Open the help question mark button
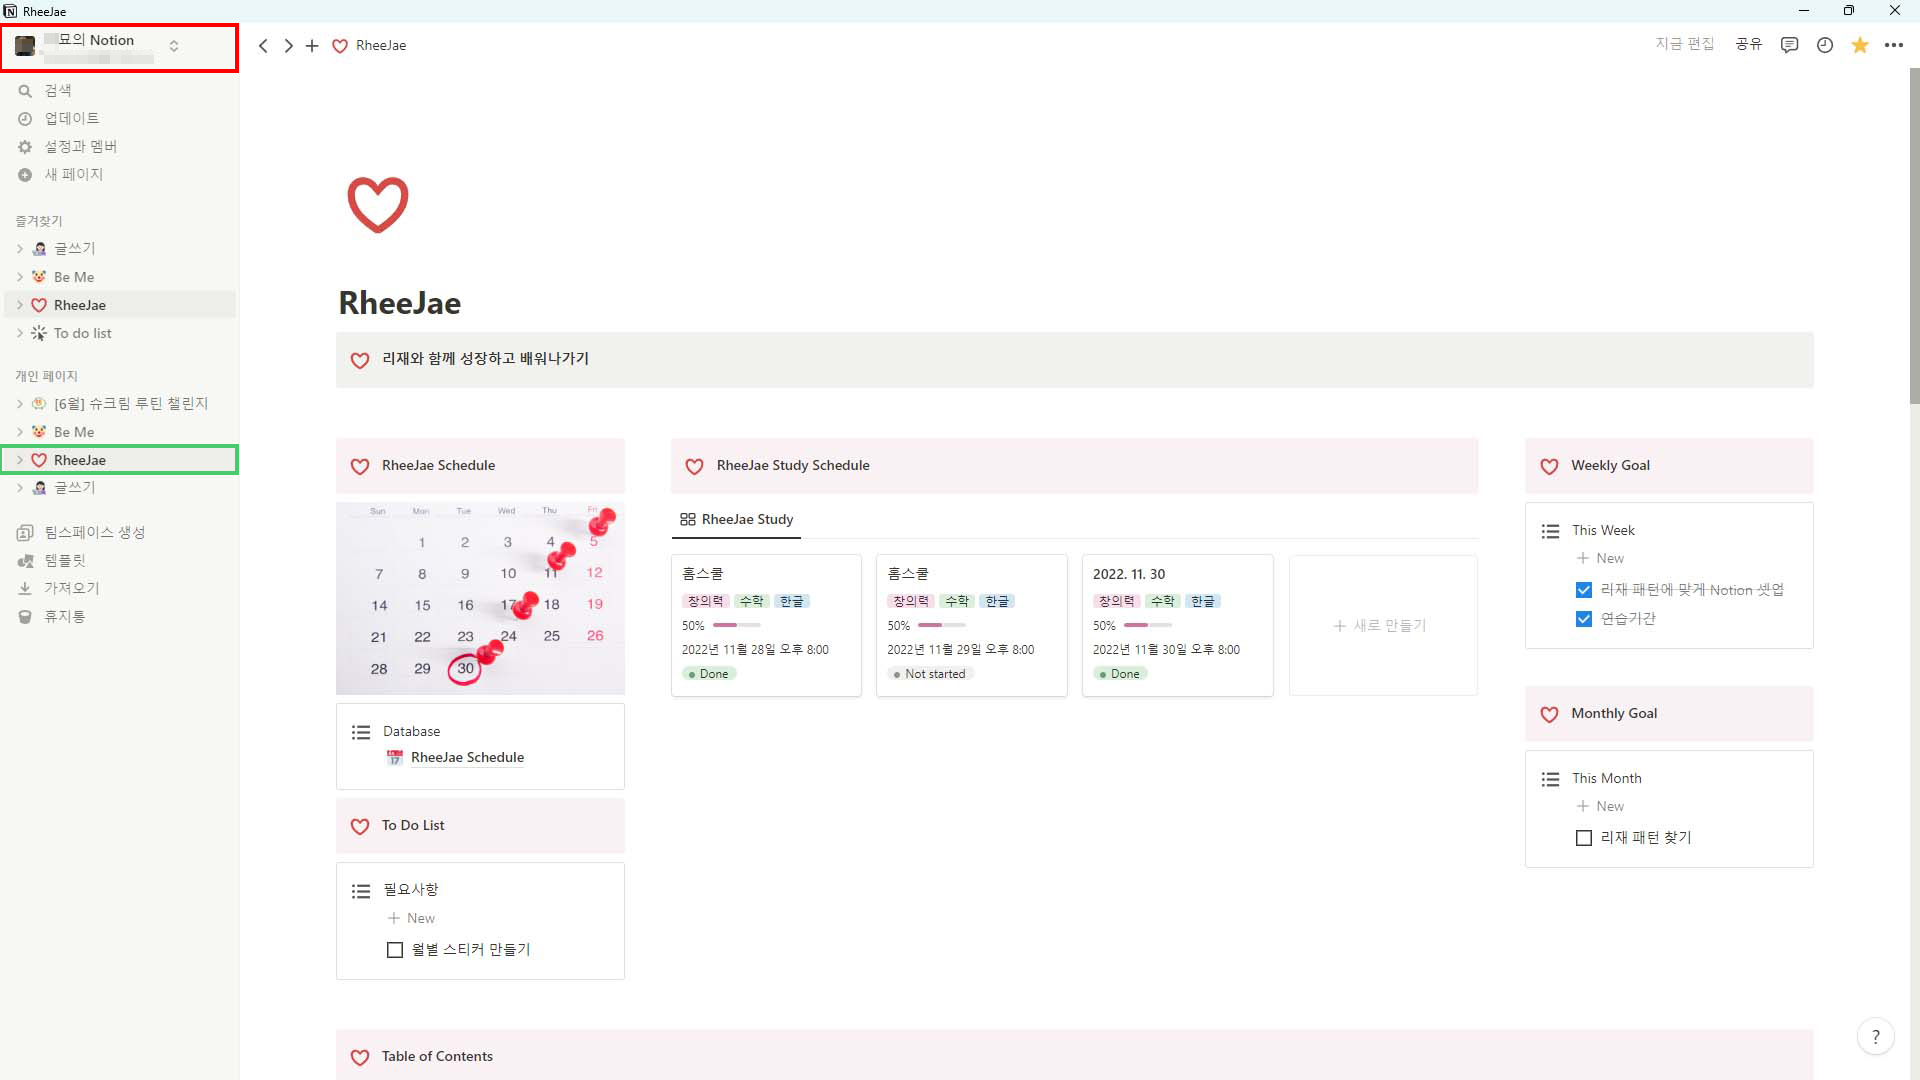1920x1080 pixels. click(1875, 1037)
